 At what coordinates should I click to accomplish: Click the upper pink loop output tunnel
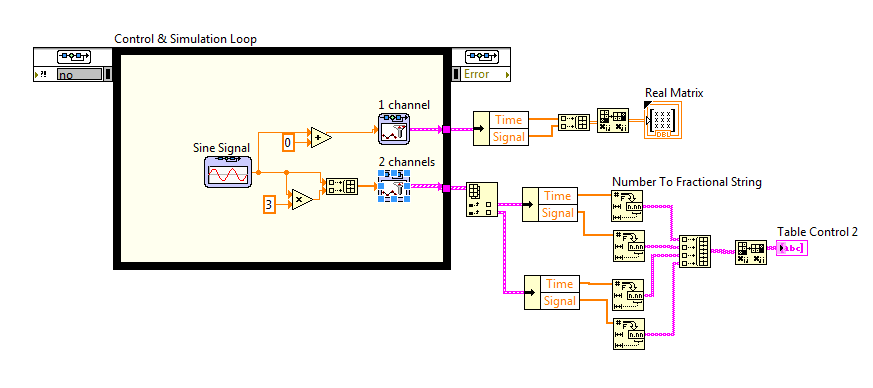[446, 129]
